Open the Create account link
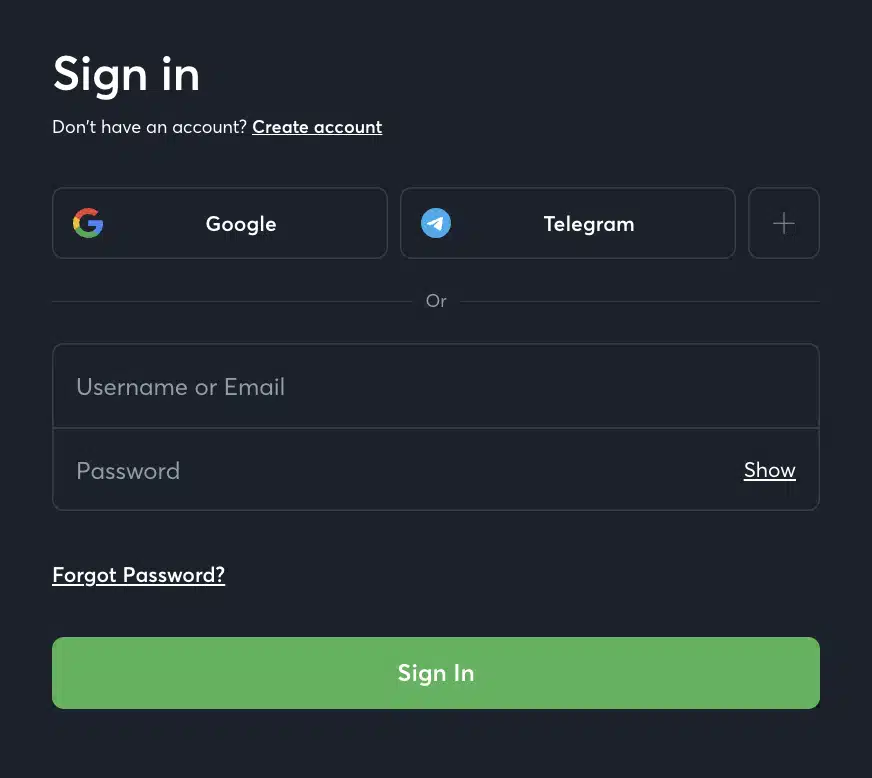This screenshot has height=778, width=872. click(317, 127)
